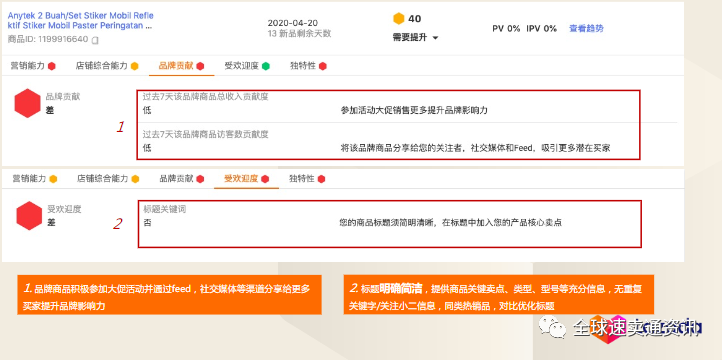Click text 过去7天该品牌商品总收入贡献度
722x360 pixels.
205,97
